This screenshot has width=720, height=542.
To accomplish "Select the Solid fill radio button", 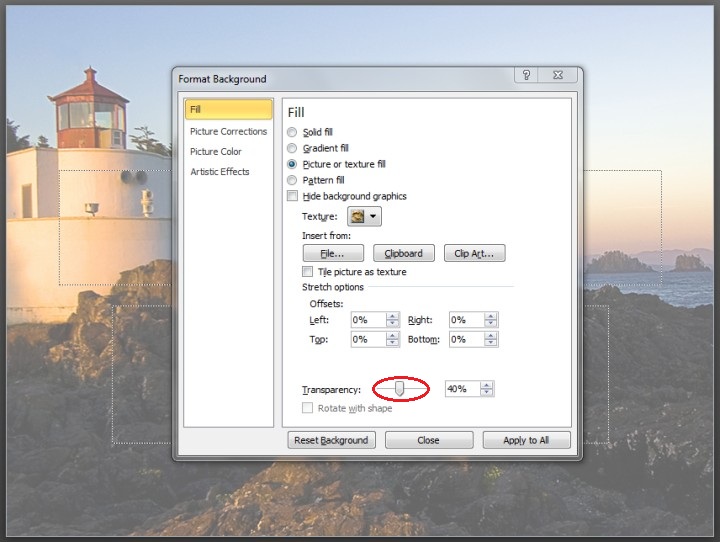I will point(292,132).
